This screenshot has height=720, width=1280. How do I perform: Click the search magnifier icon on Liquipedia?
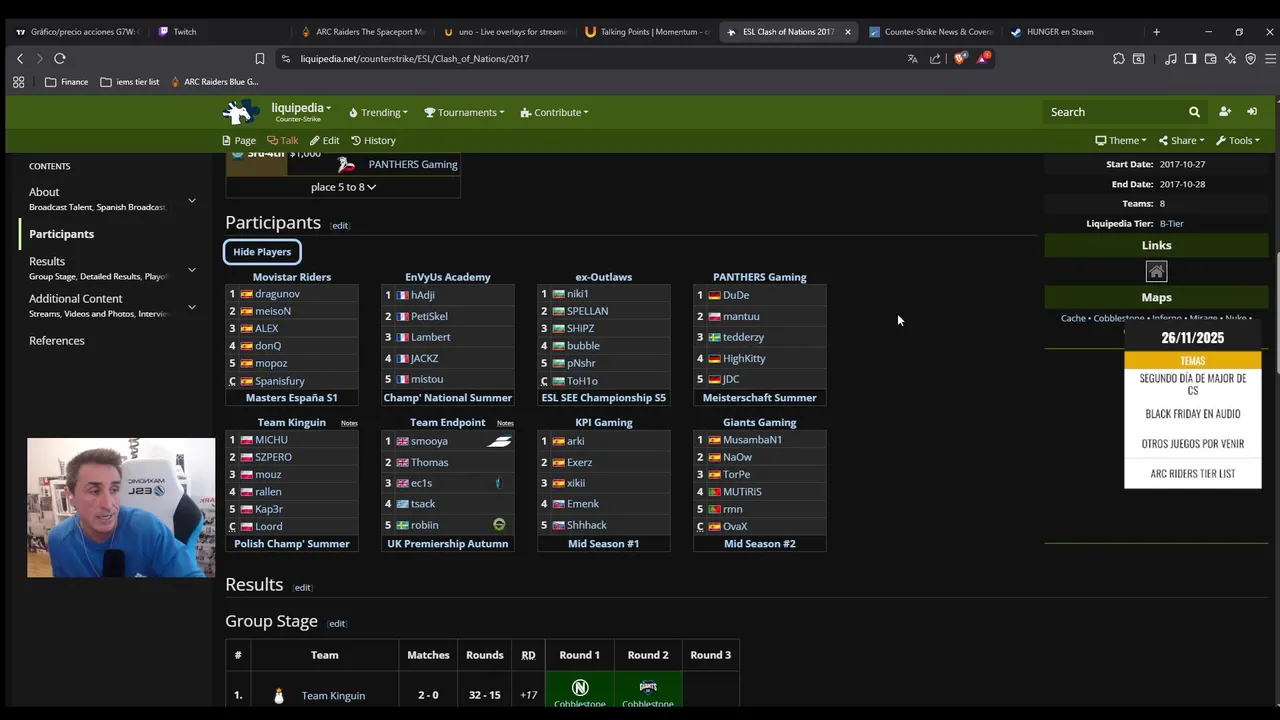1194,112
